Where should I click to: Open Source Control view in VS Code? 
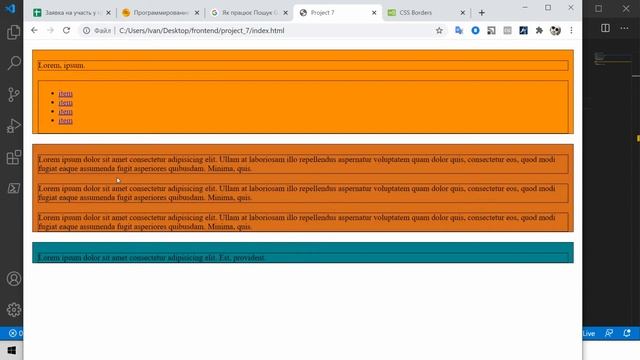point(13,94)
